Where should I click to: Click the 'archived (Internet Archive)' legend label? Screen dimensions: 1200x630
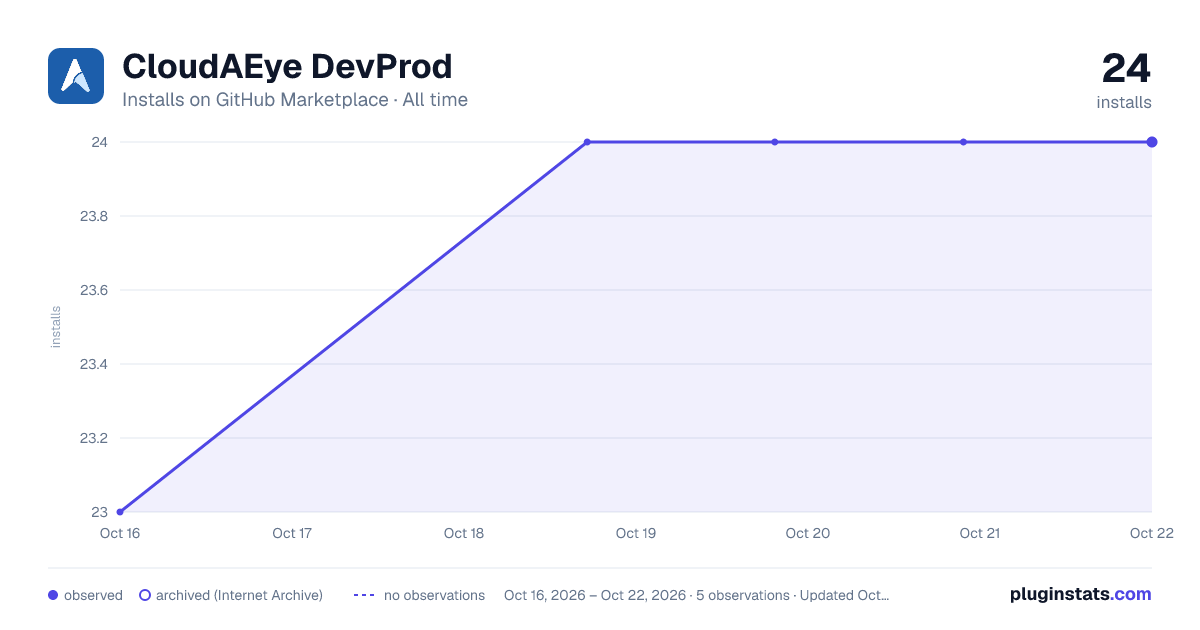click(239, 595)
